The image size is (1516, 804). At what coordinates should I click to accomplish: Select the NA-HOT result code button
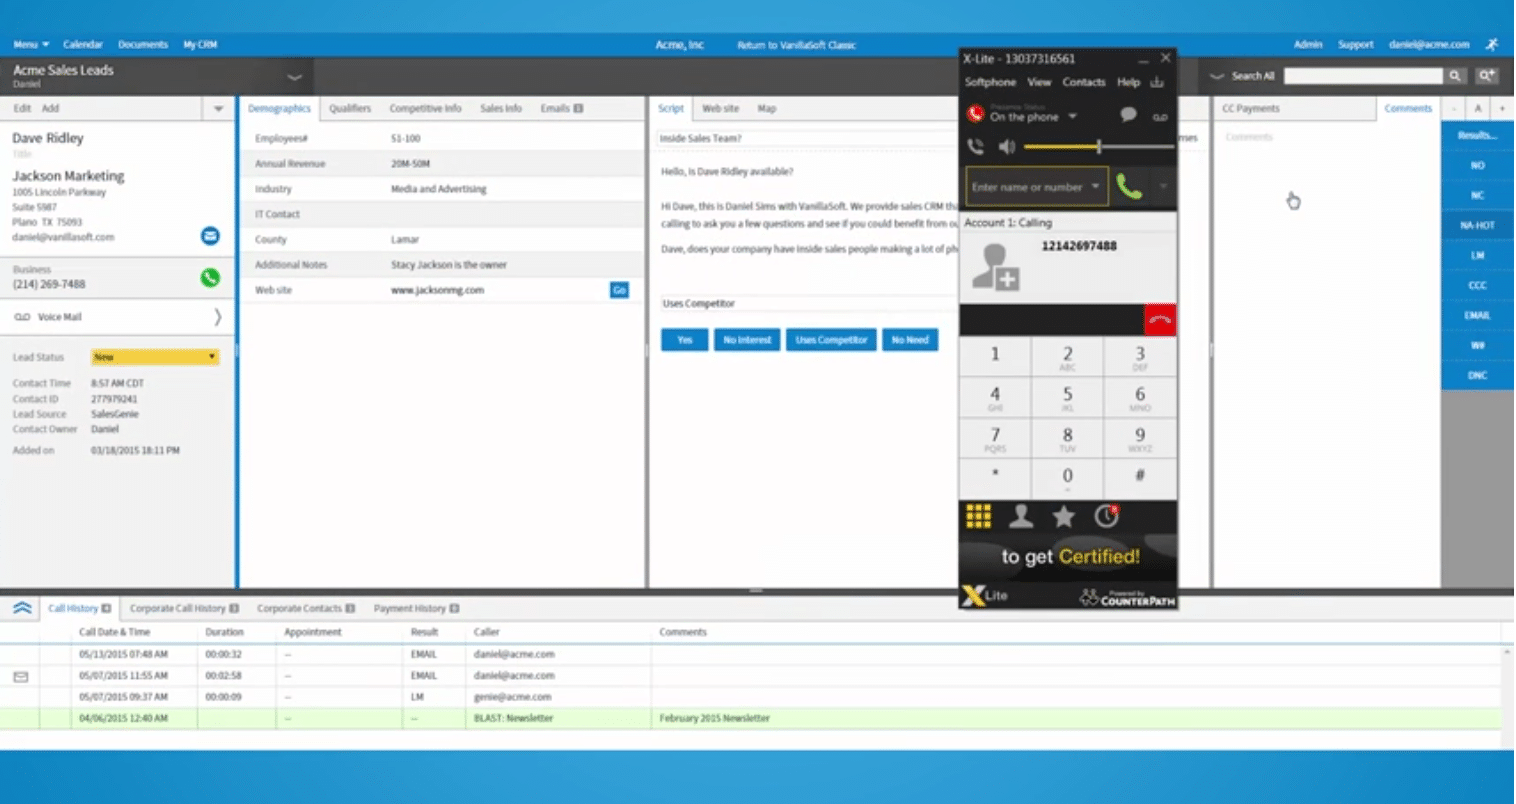point(1477,225)
